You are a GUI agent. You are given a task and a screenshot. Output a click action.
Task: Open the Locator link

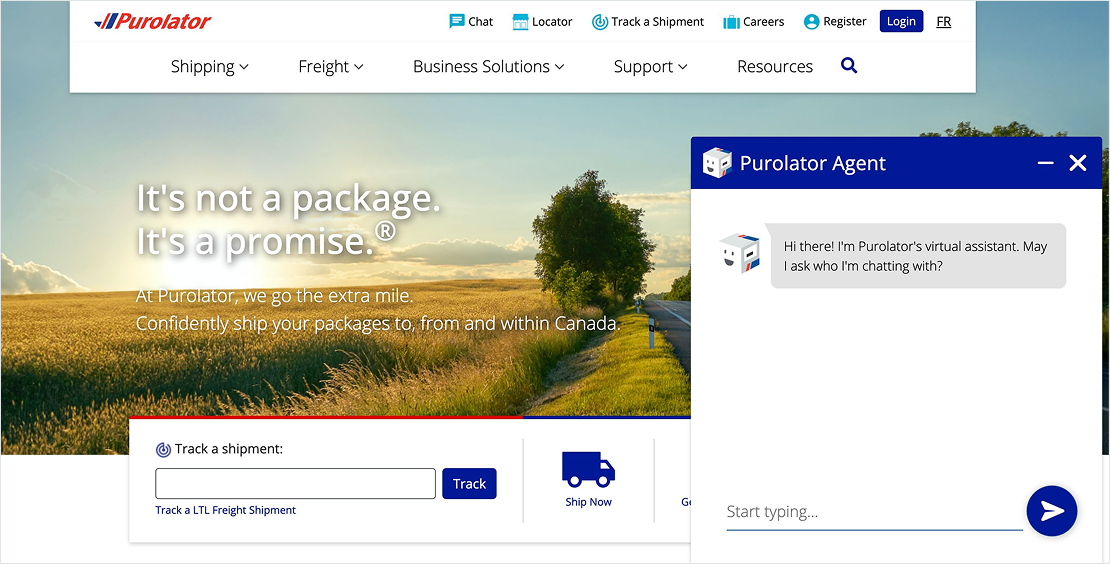point(552,22)
